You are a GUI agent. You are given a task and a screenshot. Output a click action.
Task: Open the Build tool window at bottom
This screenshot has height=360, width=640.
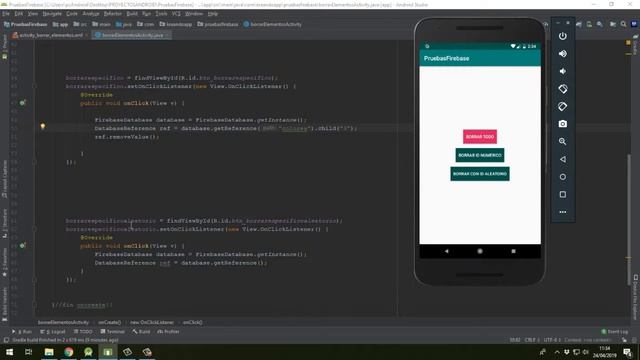coord(141,331)
